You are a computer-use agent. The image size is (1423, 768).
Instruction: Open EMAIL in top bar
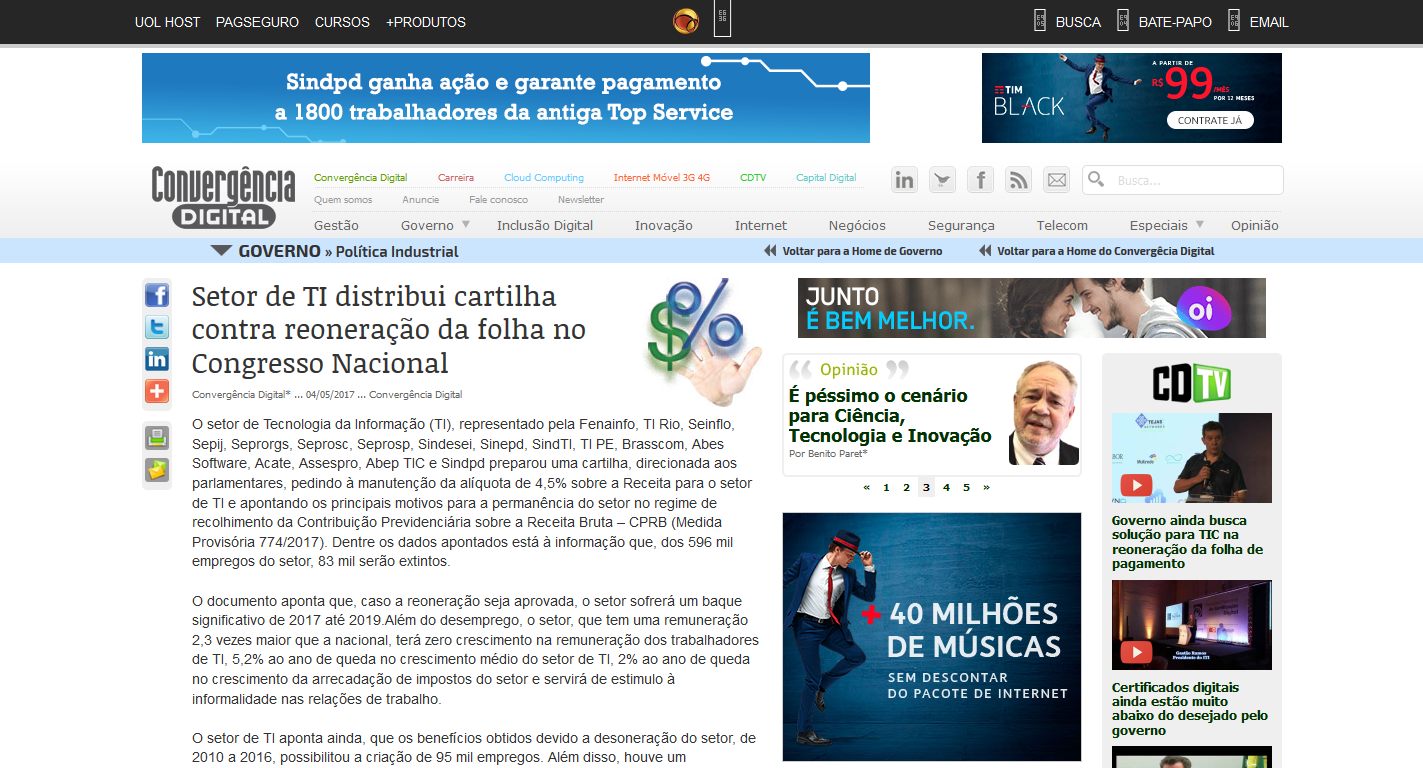click(1269, 22)
